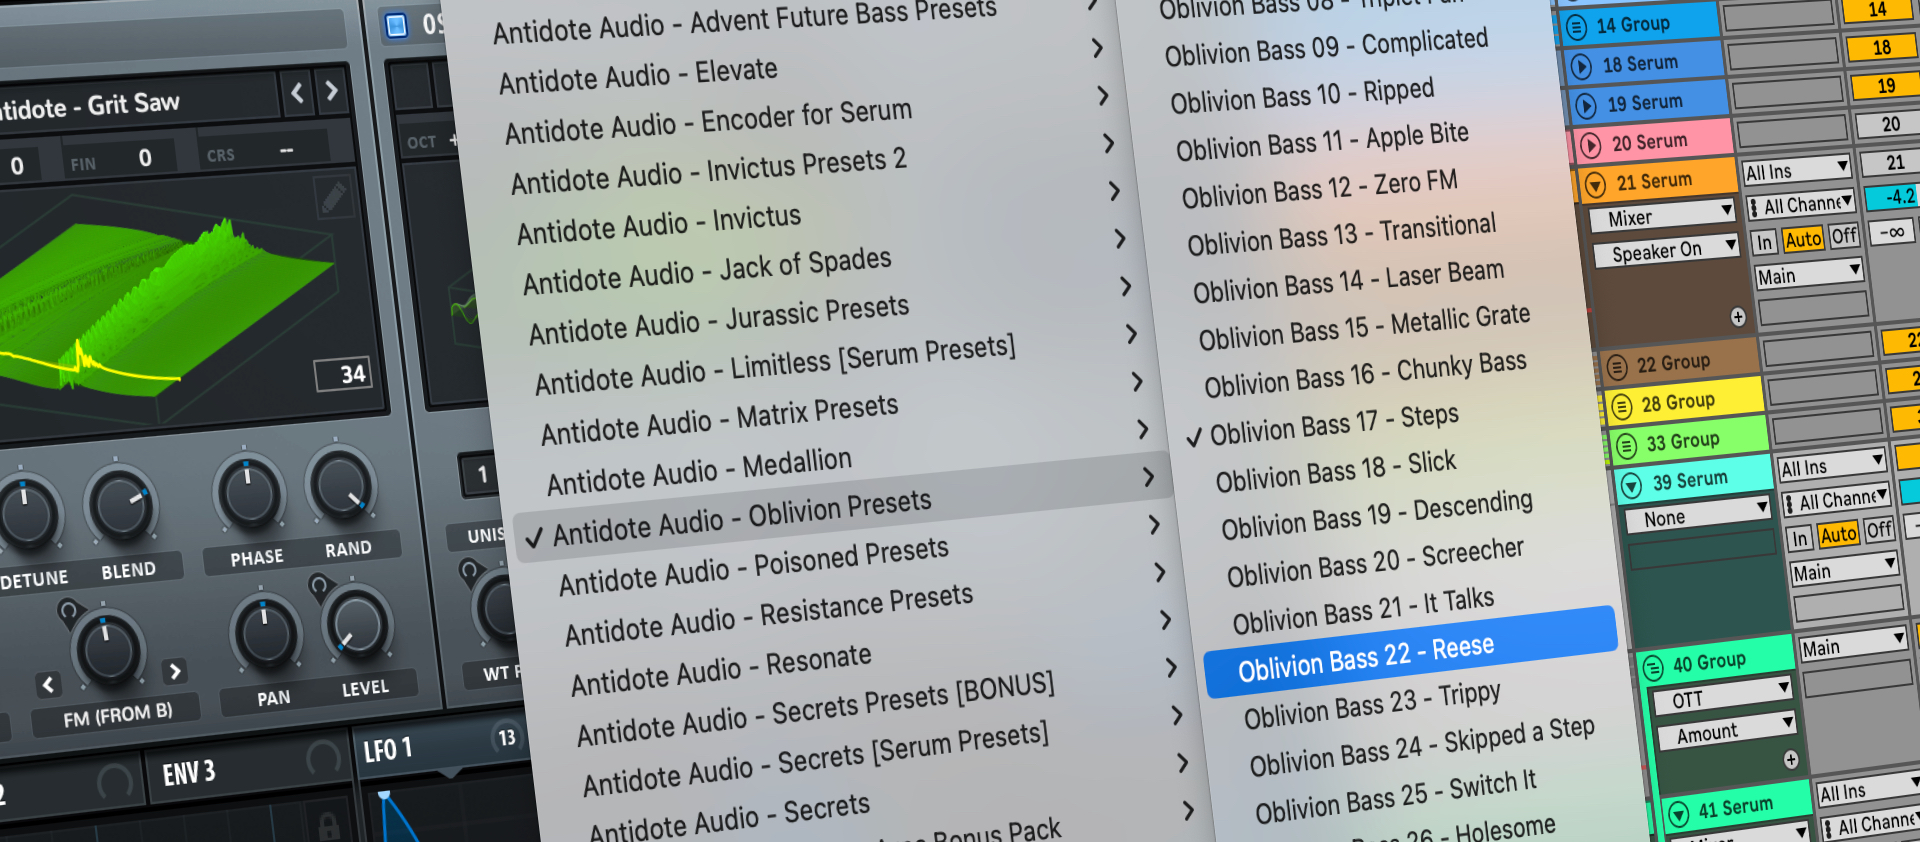Unfold the 18 Serum track arrow
Screen dimensions: 1920x842
pos(1582,67)
